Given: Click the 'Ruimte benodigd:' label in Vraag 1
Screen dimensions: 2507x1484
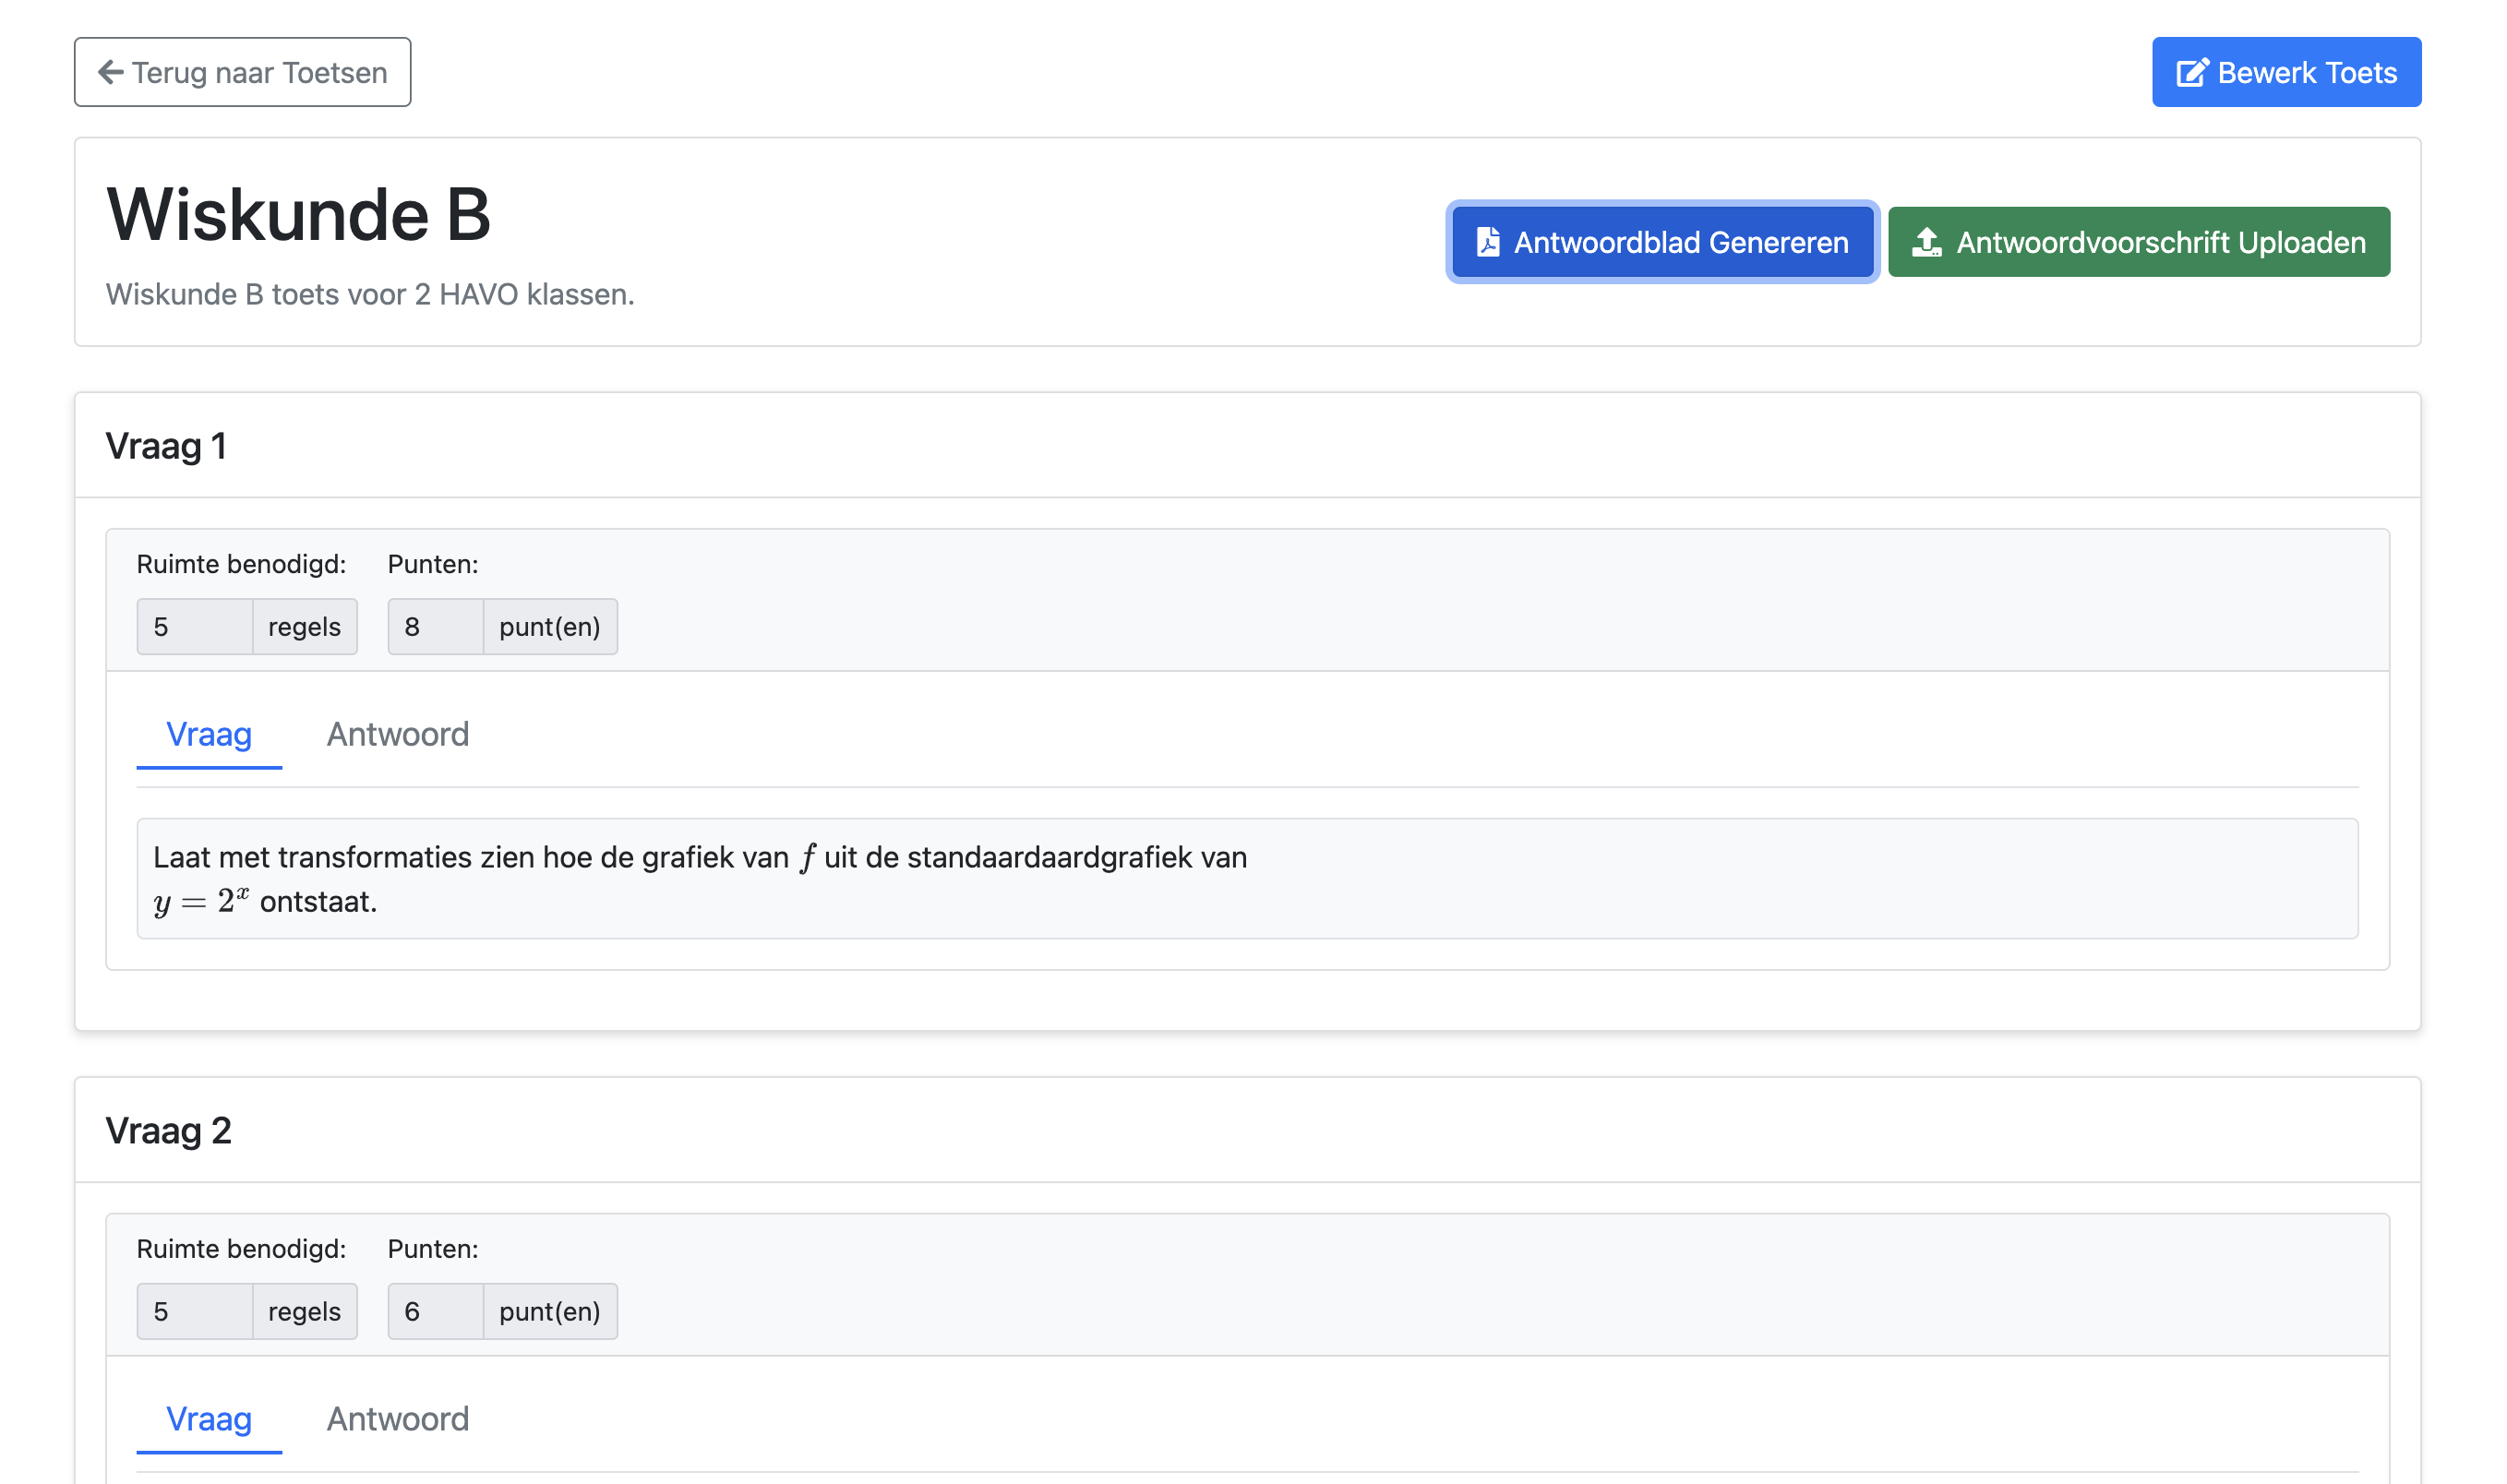Looking at the screenshot, I should pos(241,564).
